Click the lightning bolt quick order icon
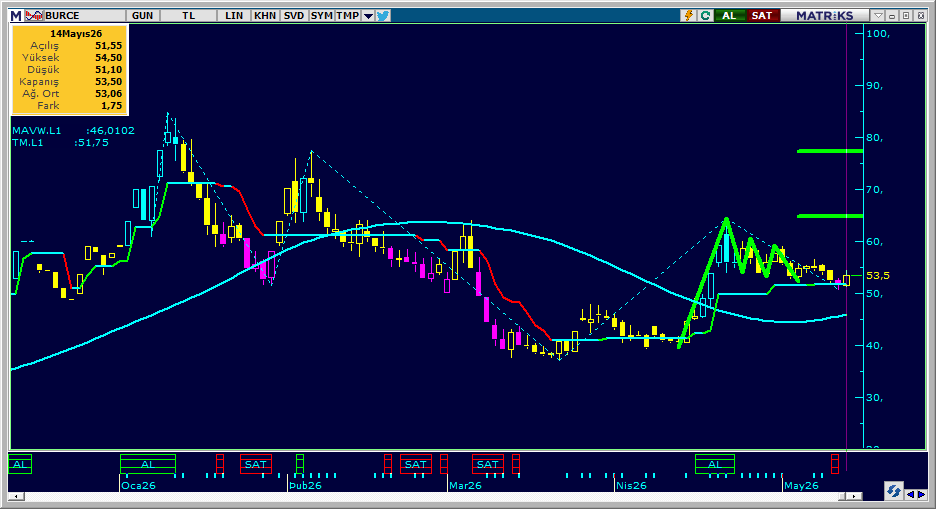 point(689,16)
